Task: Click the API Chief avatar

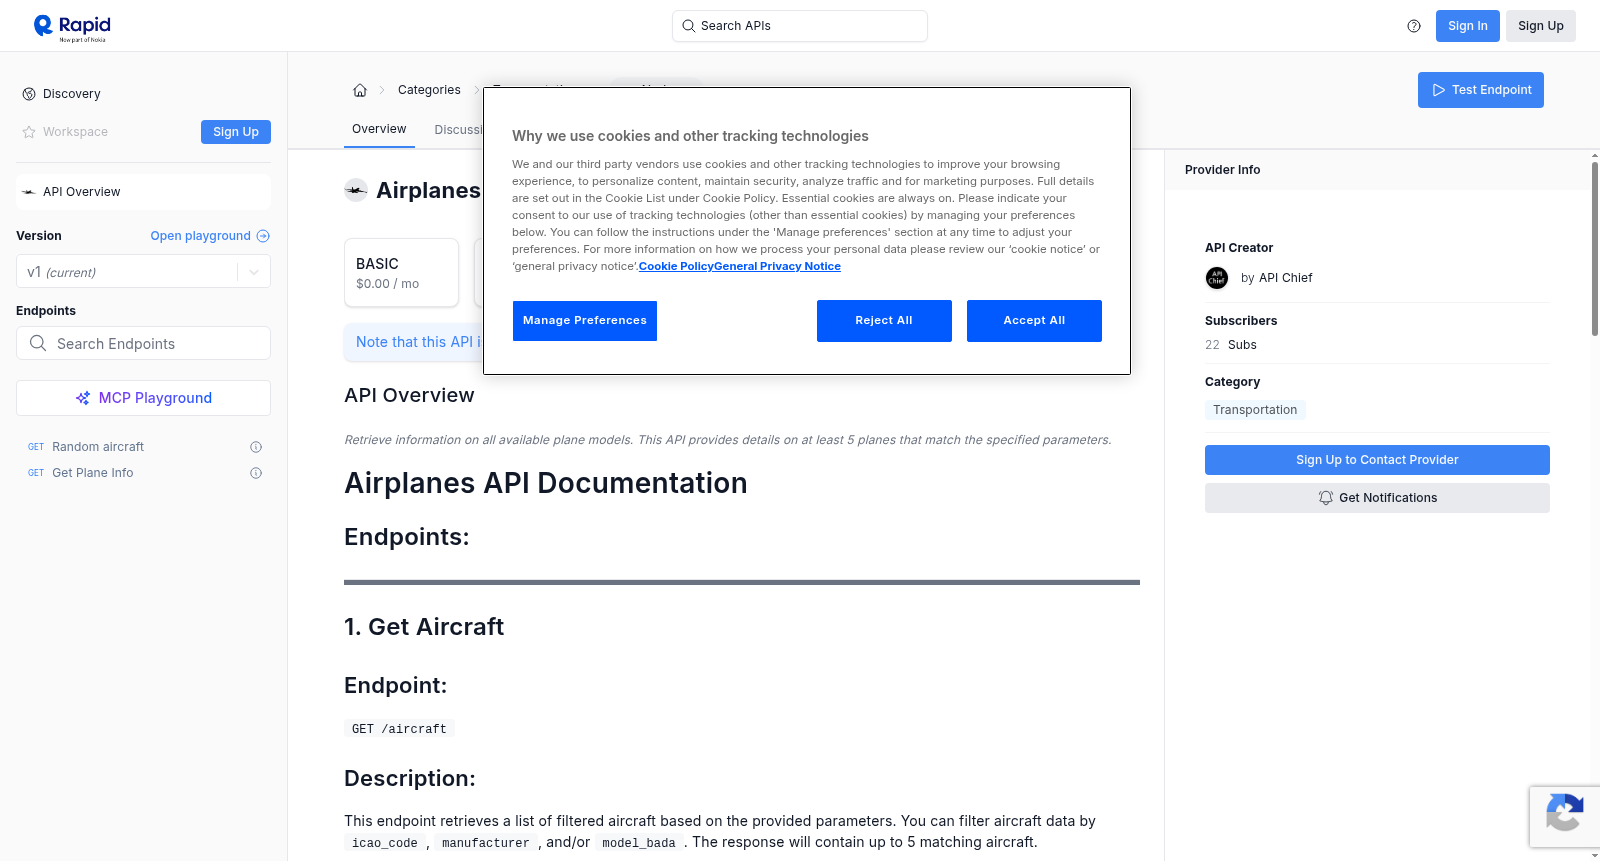Action: pyautogui.click(x=1217, y=278)
